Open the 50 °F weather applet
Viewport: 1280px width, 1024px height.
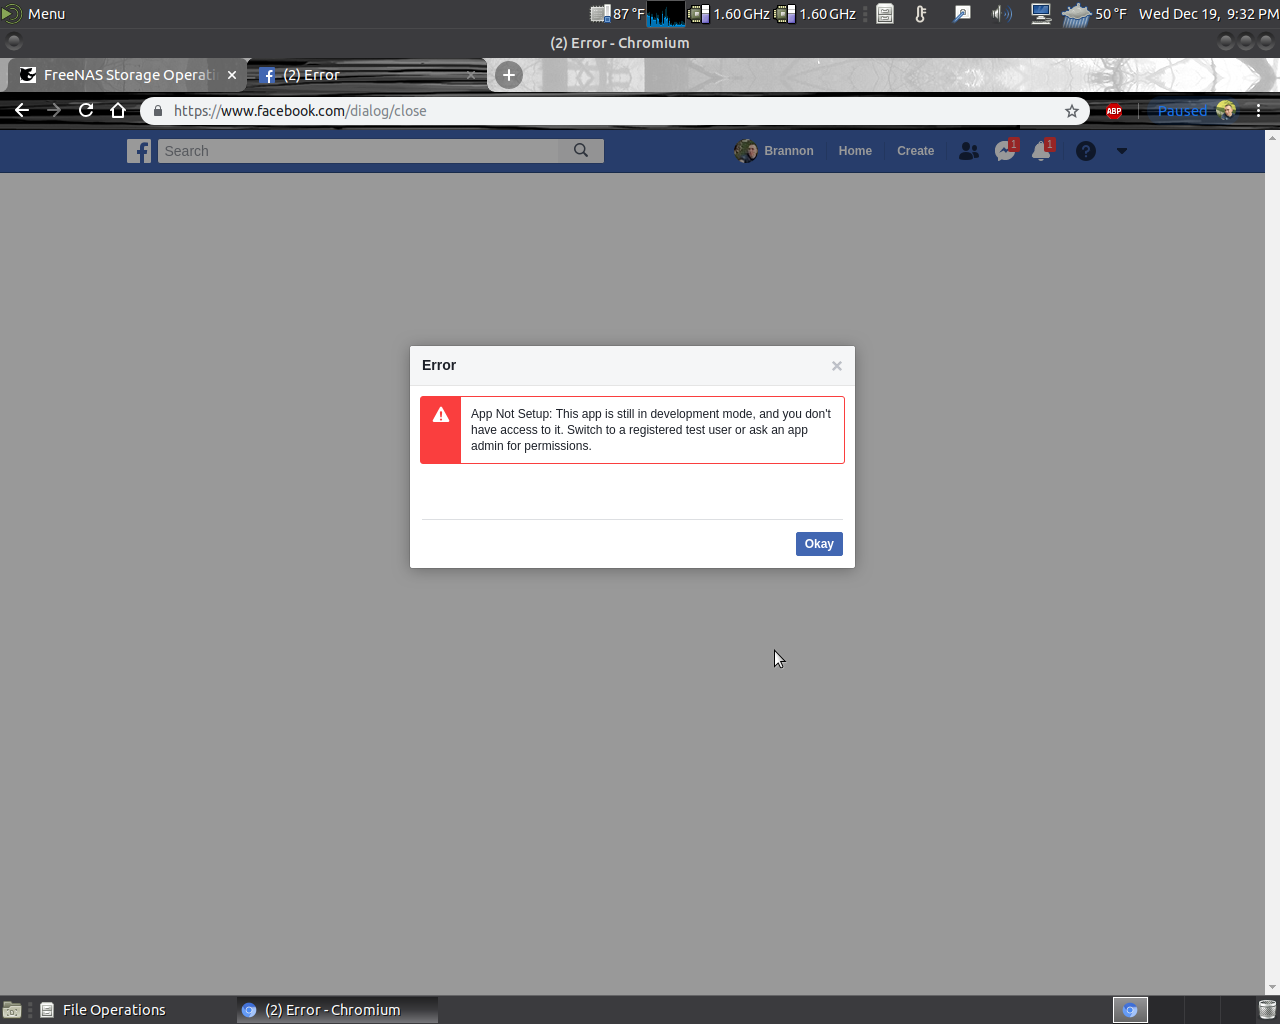[x=1094, y=14]
